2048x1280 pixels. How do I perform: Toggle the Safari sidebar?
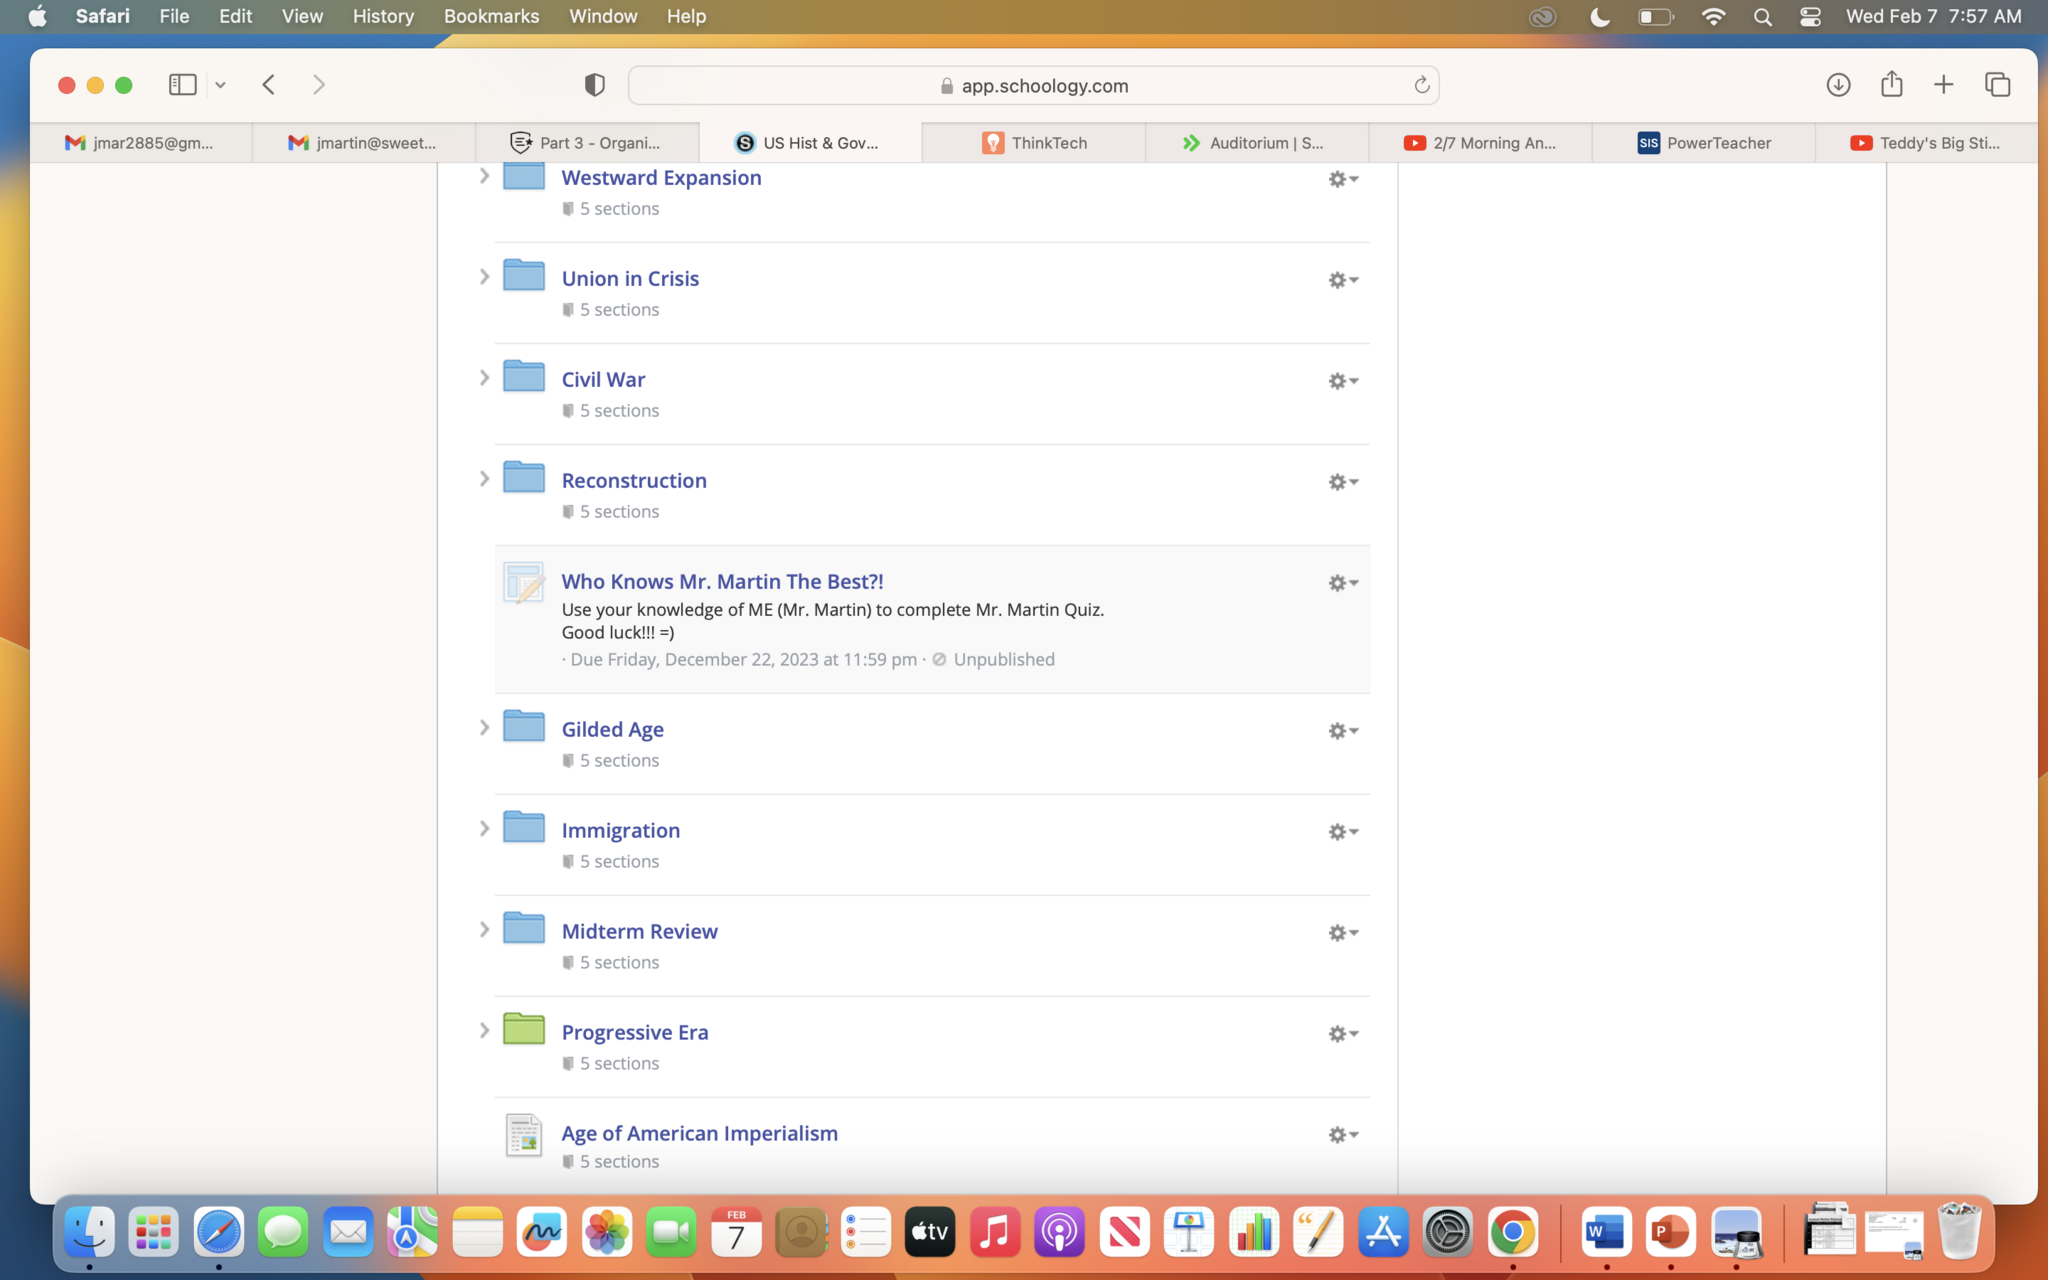pyautogui.click(x=182, y=85)
